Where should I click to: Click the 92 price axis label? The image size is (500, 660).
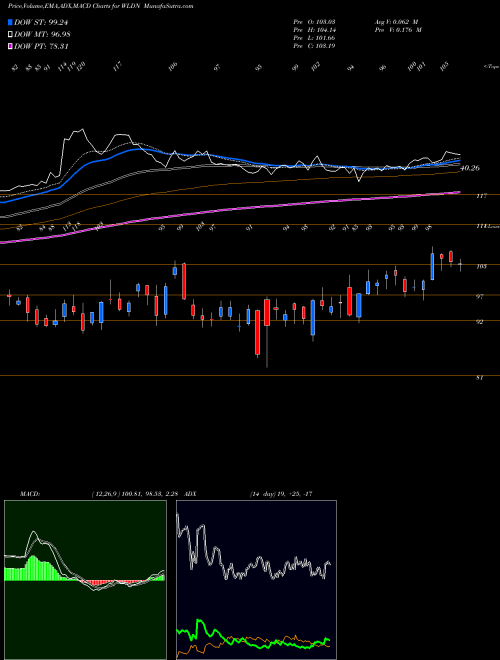(481, 322)
